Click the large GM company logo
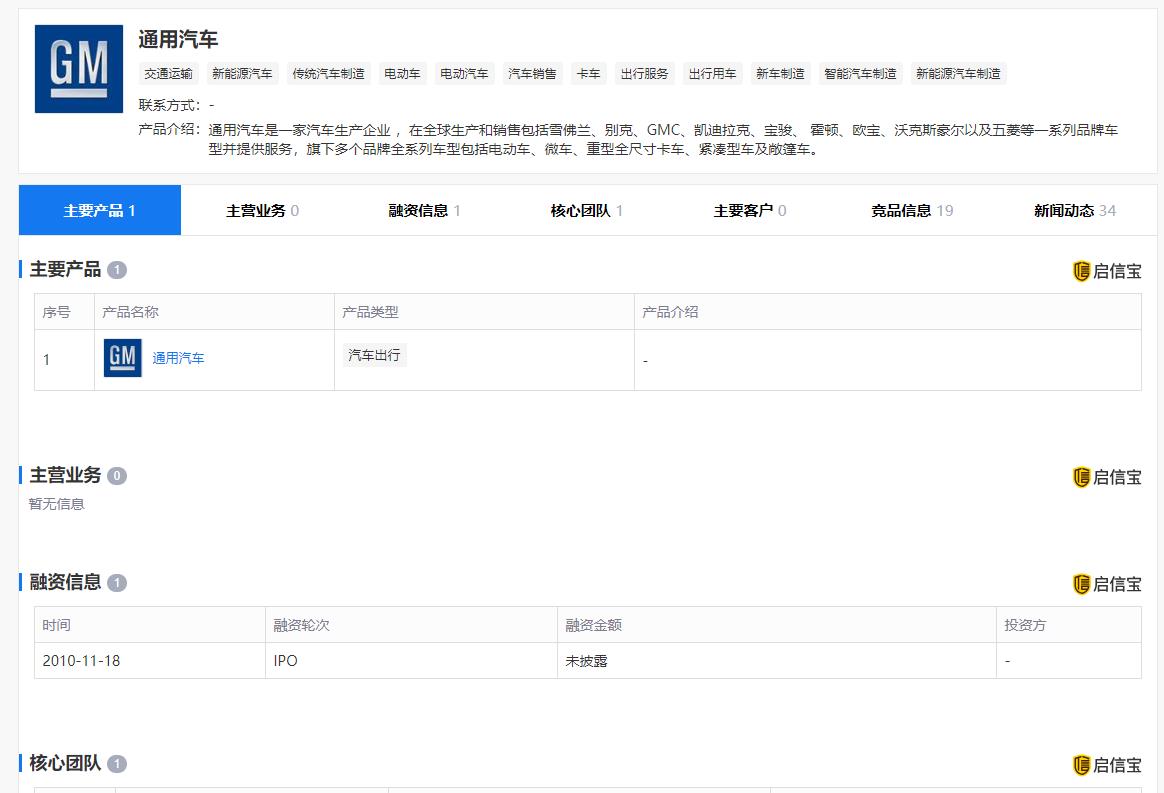Viewport: 1164px width, 793px height. pos(79,69)
